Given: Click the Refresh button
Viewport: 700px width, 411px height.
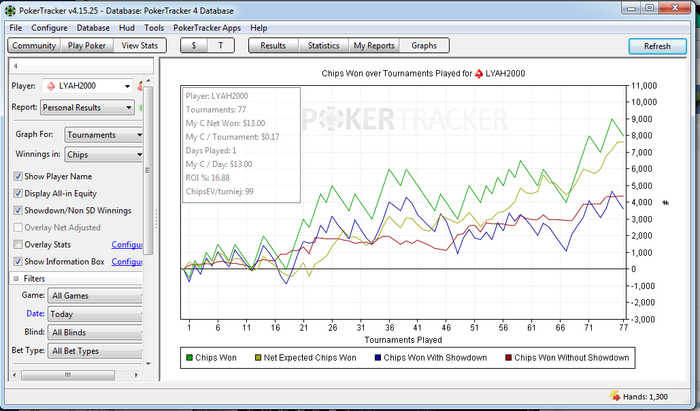Looking at the screenshot, I should pyautogui.click(x=657, y=46).
